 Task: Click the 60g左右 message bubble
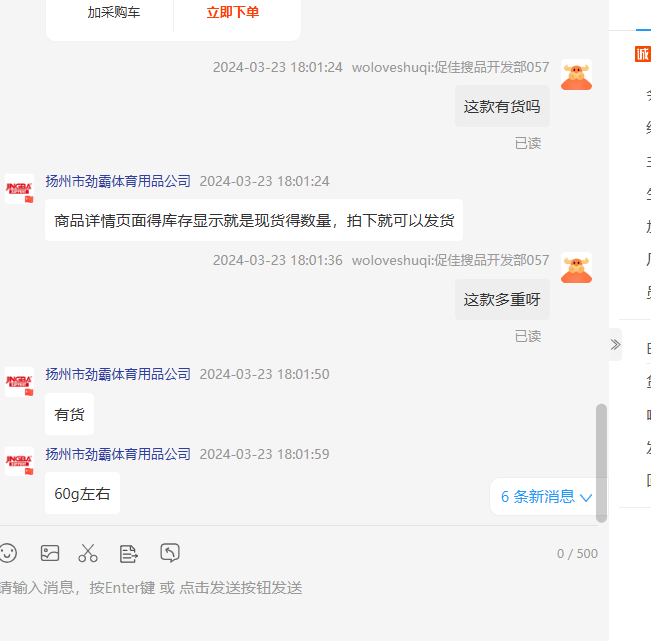click(x=82, y=494)
